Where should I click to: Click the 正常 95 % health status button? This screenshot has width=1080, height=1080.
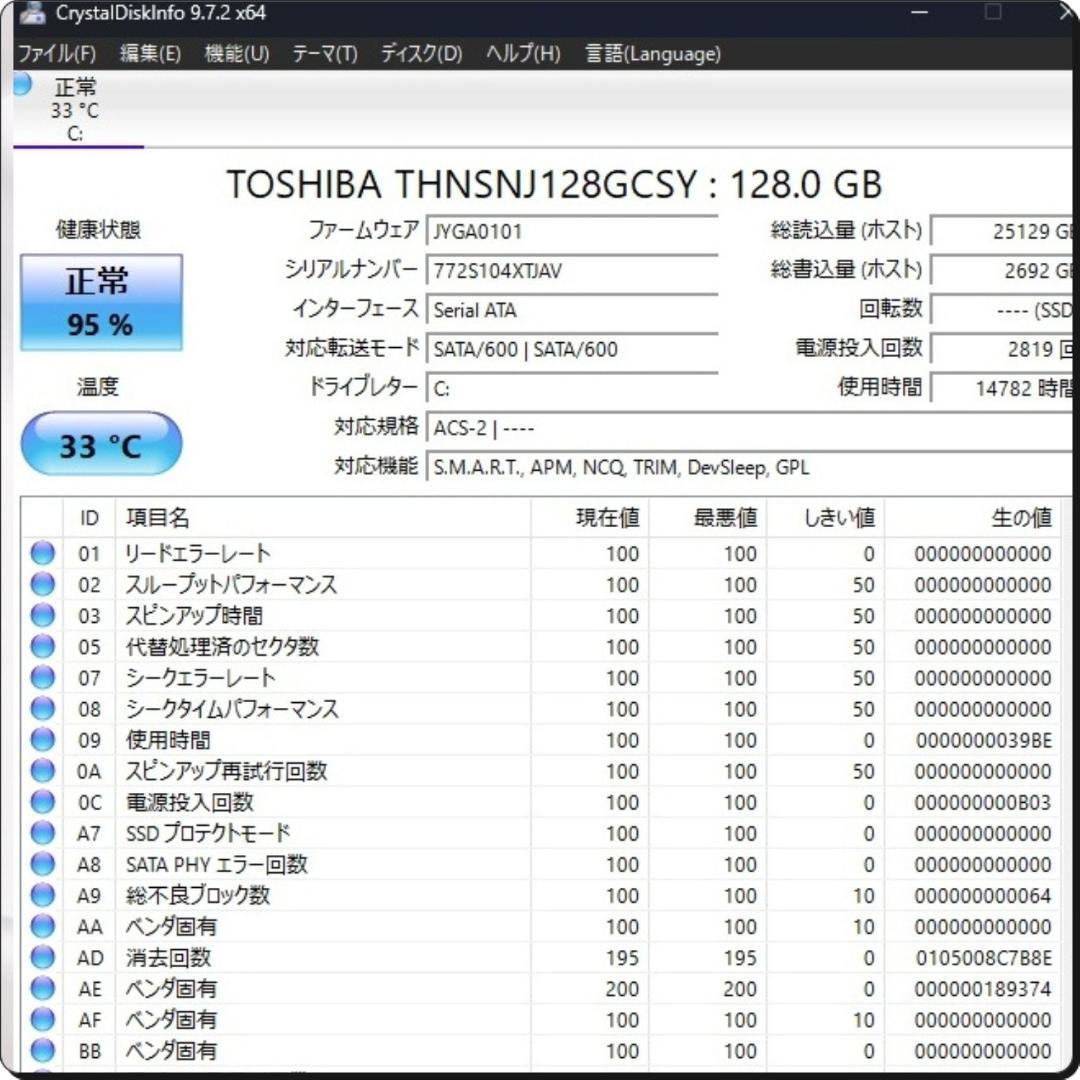click(101, 302)
